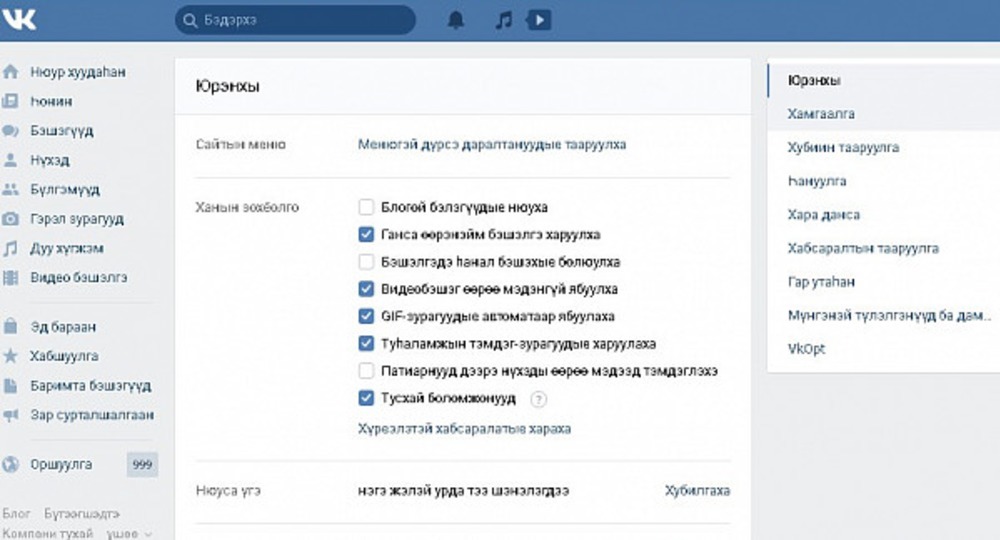This screenshot has width=1000, height=540.
Task: Open Менюгэй дүрсэ даралтануудые тааруулха link
Action: [x=492, y=145]
